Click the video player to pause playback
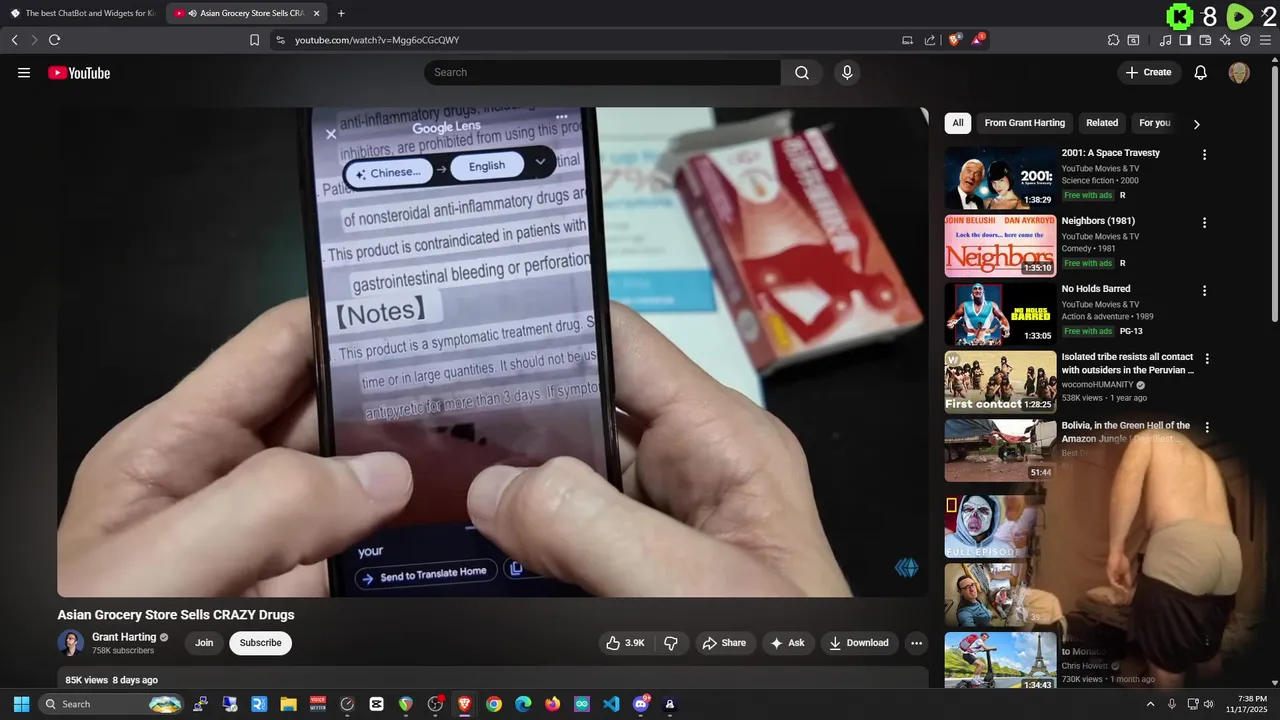Image resolution: width=1280 pixels, height=720 pixels. point(492,352)
